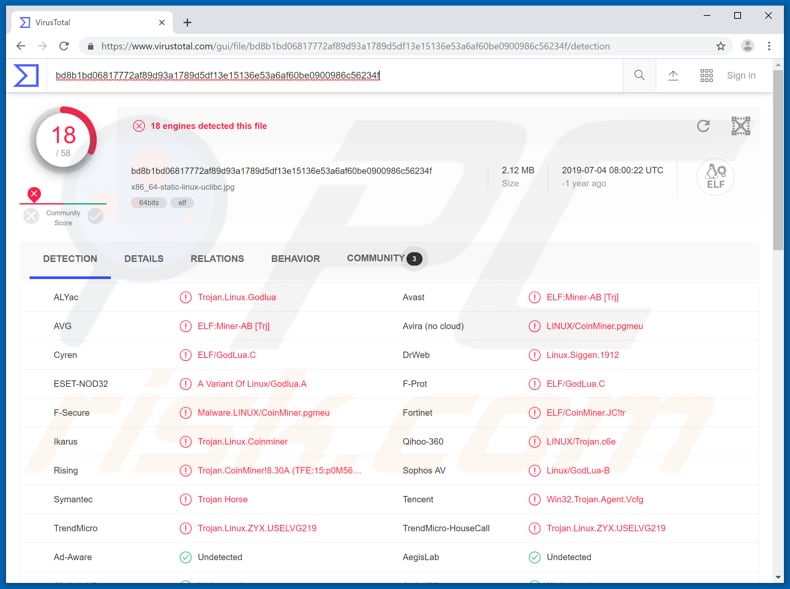790x589 pixels.
Task: Click the TrendMicro-HouseCall Trojan.Linux.ZYX.USELVG219 result
Action: coord(606,528)
